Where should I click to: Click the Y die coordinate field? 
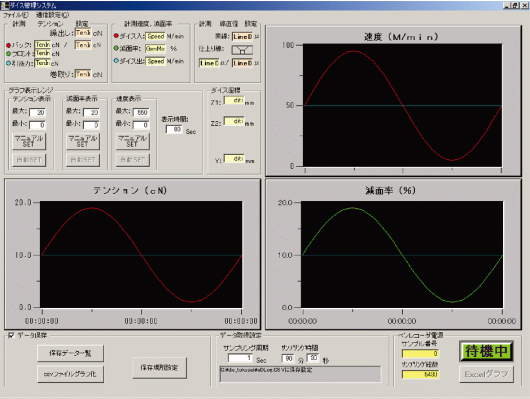click(234, 159)
